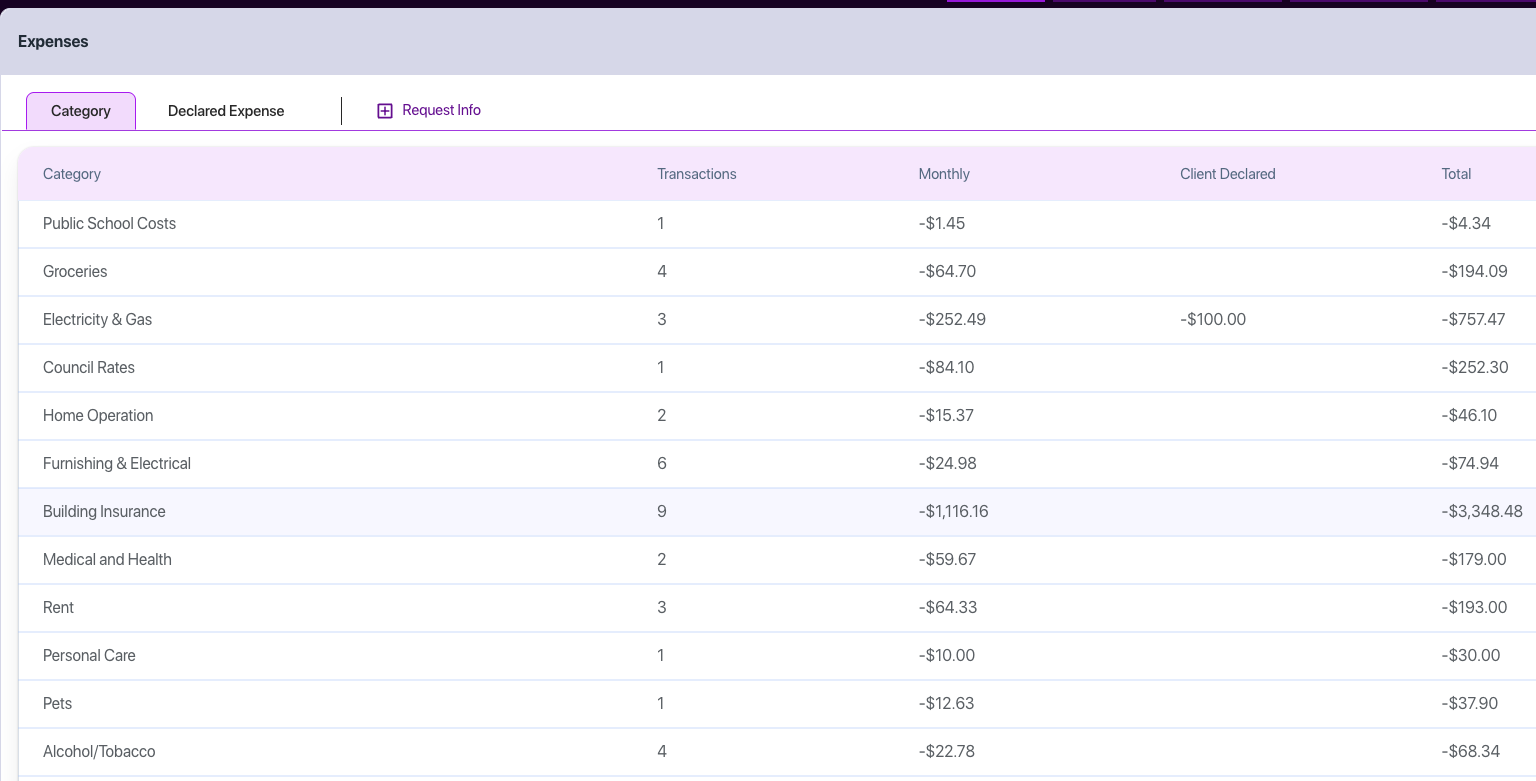Select the Medical and Health row

pos(107,559)
